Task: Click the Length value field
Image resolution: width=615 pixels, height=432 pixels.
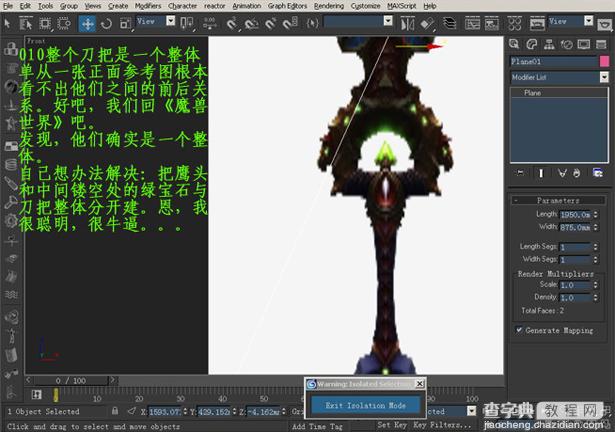Action: pyautogui.click(x=575, y=215)
